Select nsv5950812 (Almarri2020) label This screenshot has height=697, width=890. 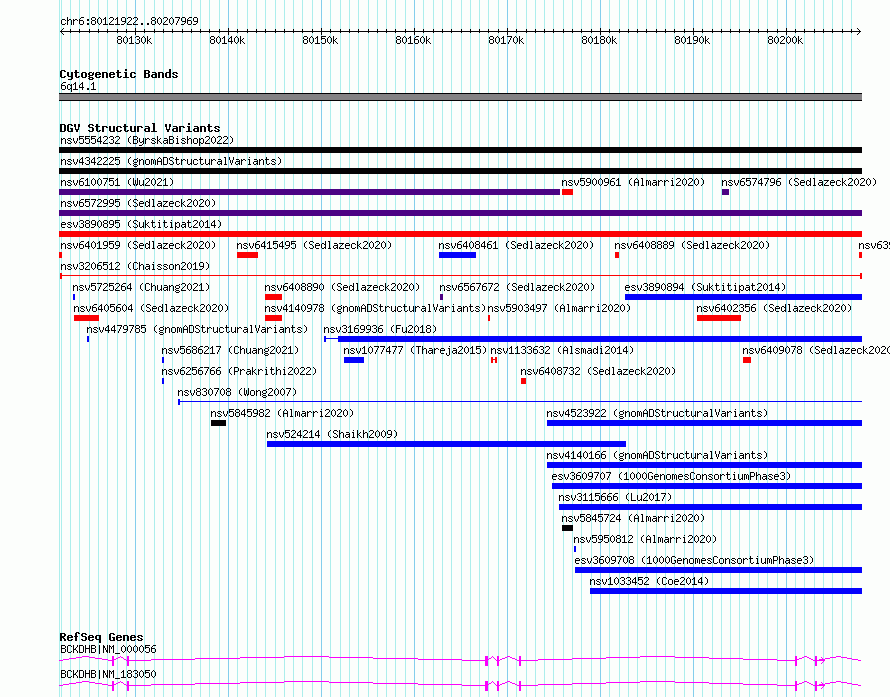click(645, 539)
